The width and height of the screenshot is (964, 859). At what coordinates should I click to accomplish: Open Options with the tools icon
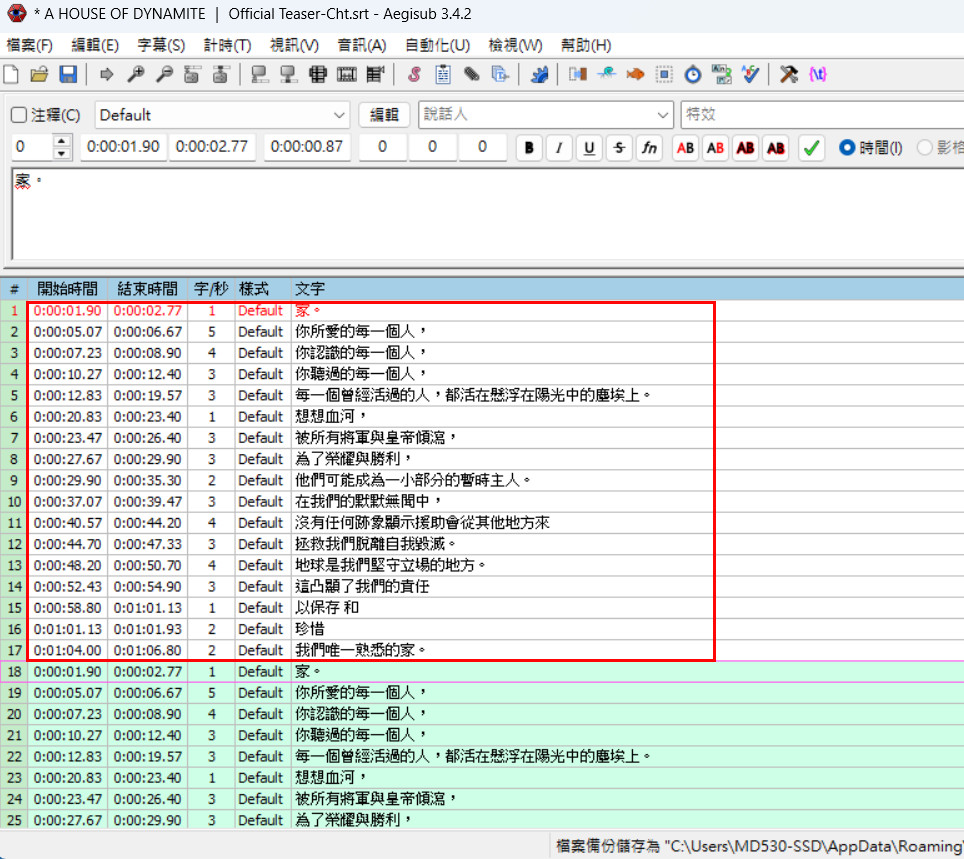789,74
